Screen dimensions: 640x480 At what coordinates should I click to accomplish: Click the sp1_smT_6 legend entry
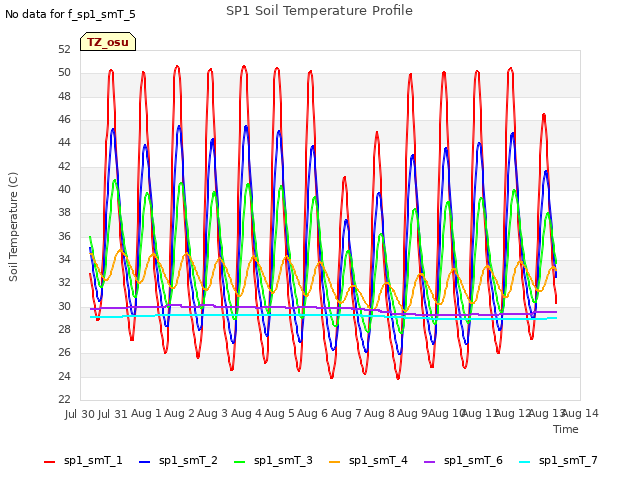pos(463,461)
